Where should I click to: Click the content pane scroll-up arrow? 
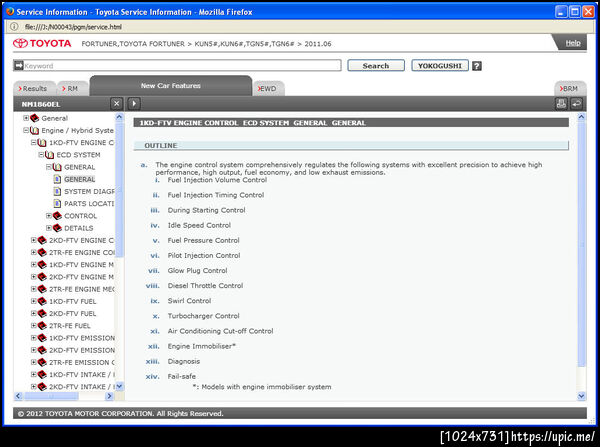point(581,117)
